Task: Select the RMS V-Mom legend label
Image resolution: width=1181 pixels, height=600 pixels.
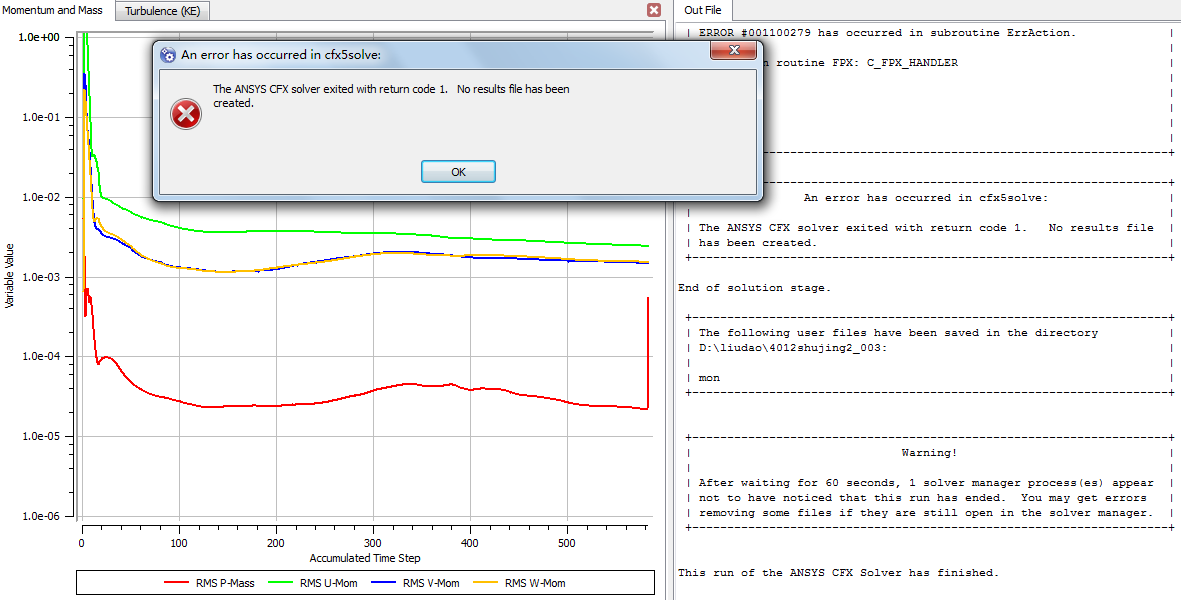Action: [430, 583]
